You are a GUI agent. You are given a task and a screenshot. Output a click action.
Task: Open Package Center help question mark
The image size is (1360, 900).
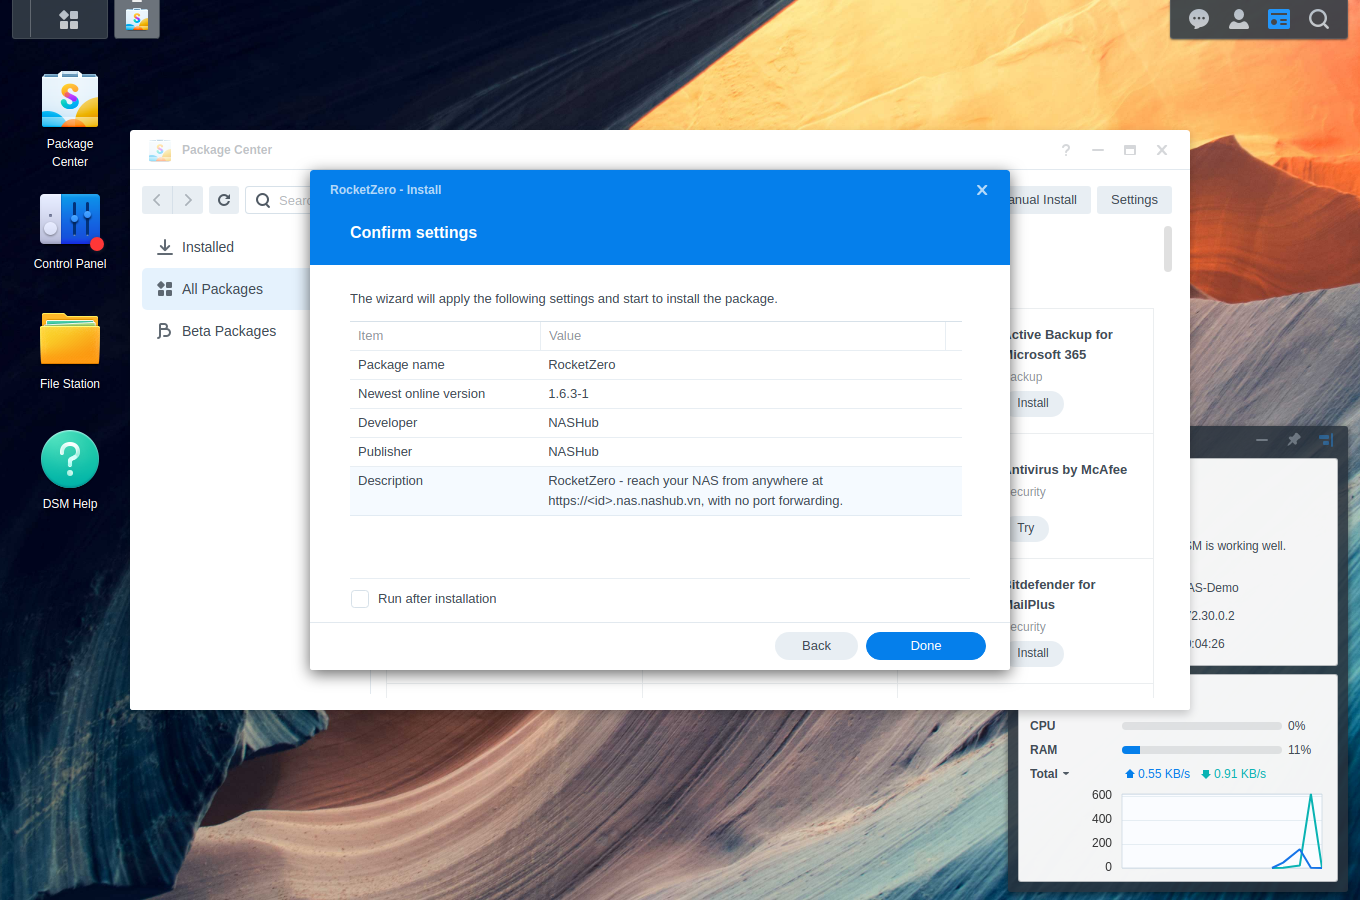[1066, 150]
